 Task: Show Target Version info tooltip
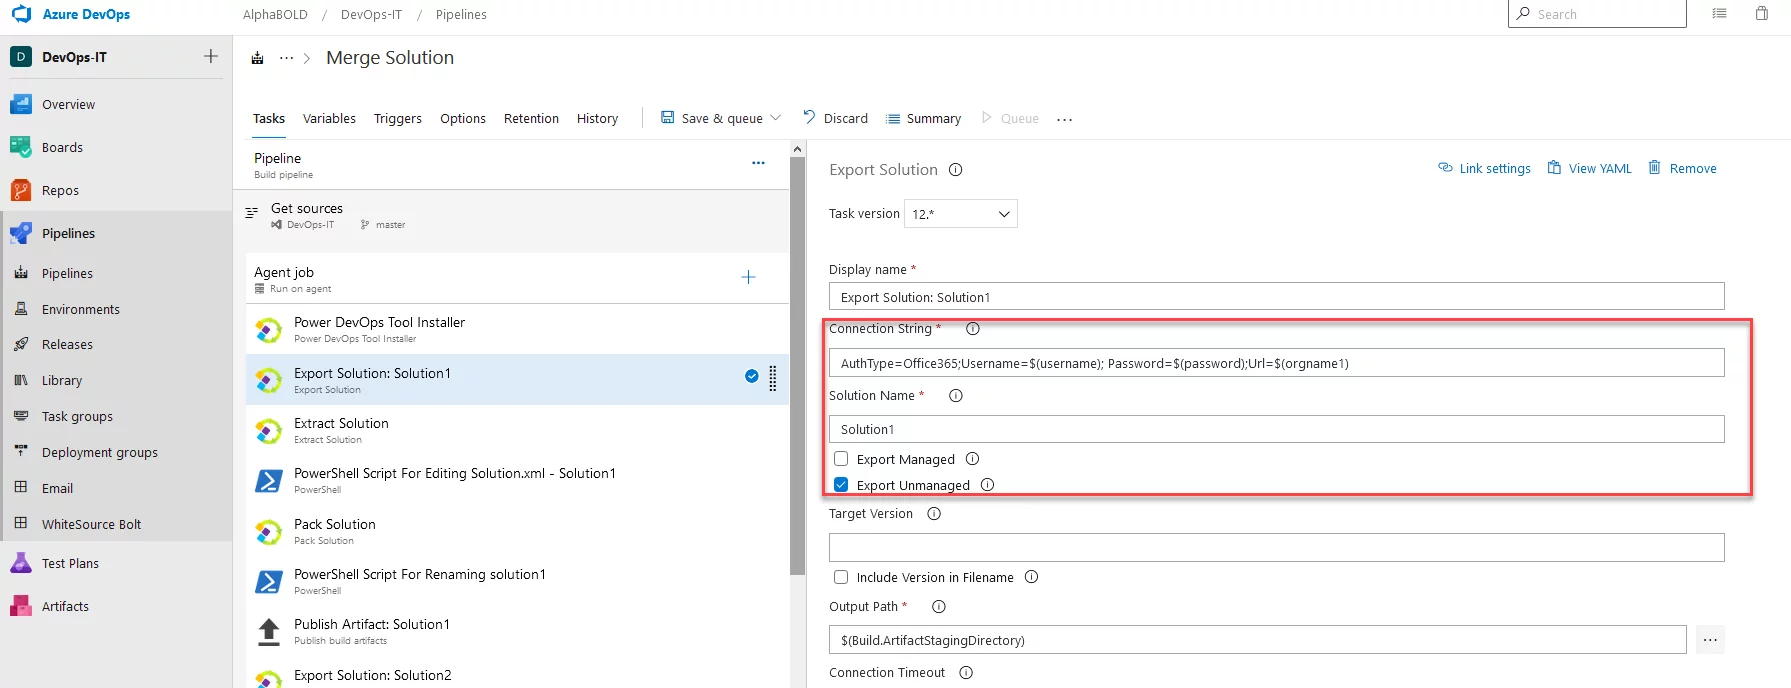(x=934, y=513)
